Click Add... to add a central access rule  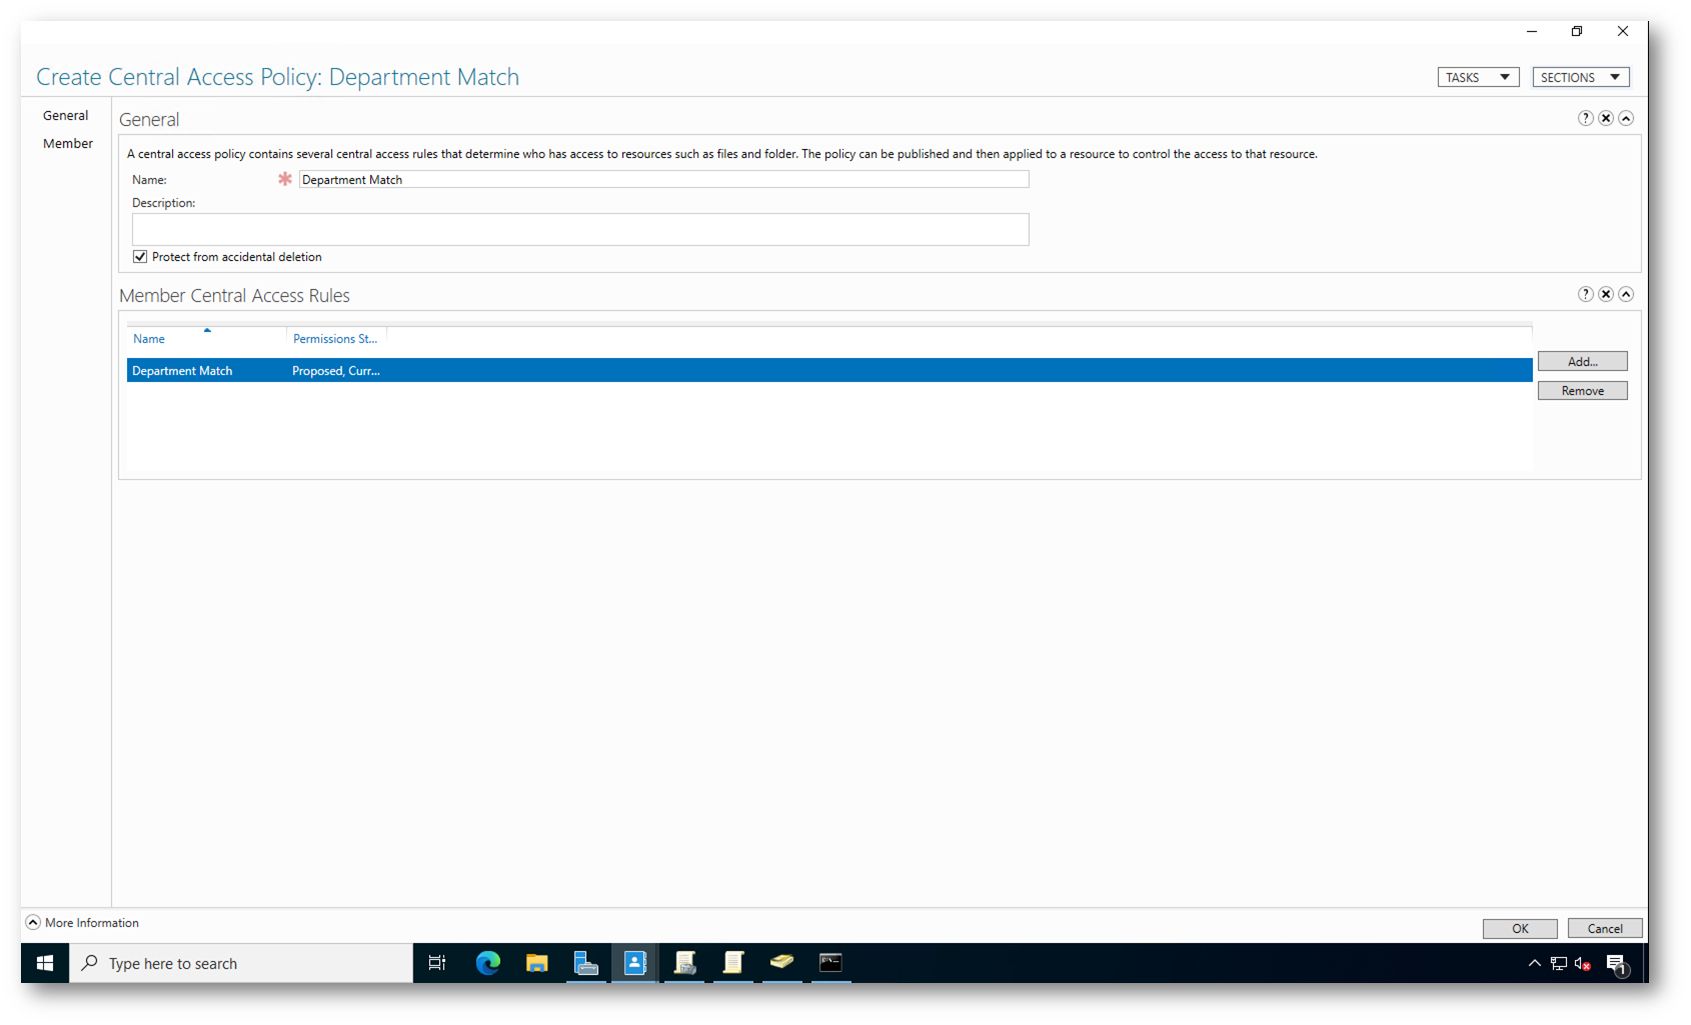tap(1582, 361)
